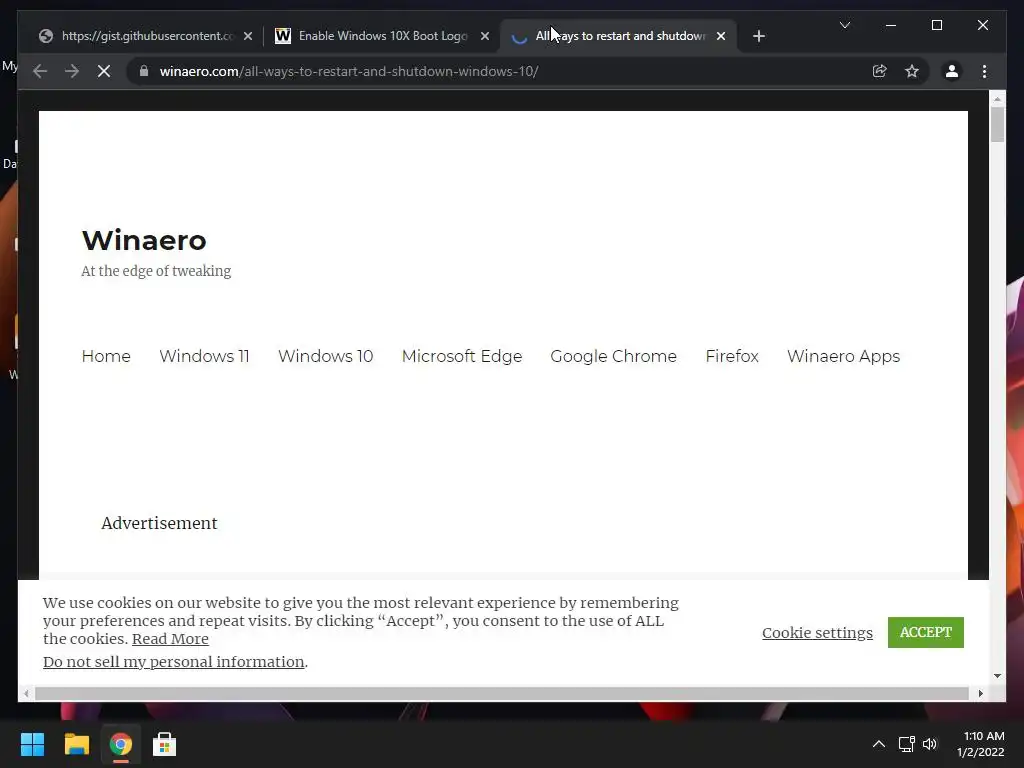Open the Winaero Apps menu item
Screen dimensions: 1024x768
[x=843, y=356]
